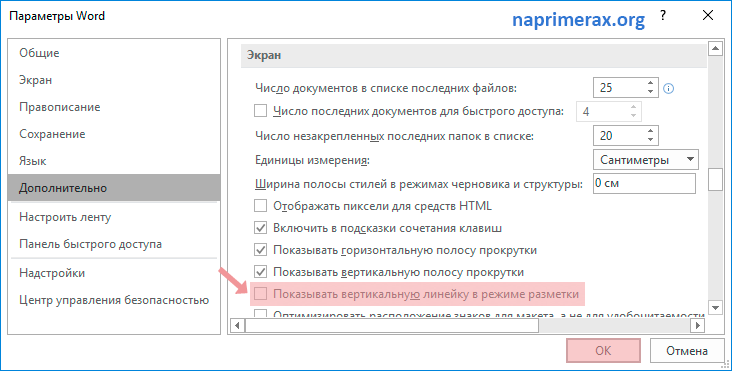
Task: Click the Отмена button
Action: tap(687, 350)
